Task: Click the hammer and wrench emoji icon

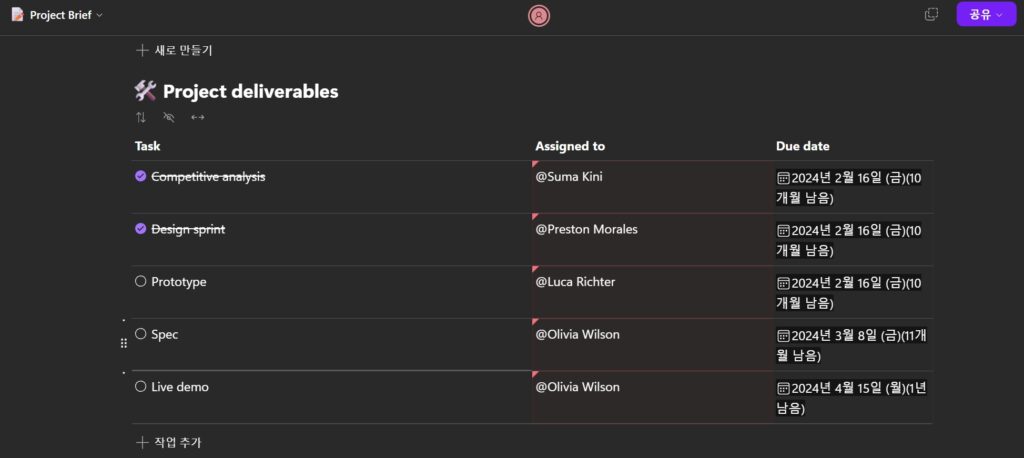Action: click(145, 91)
